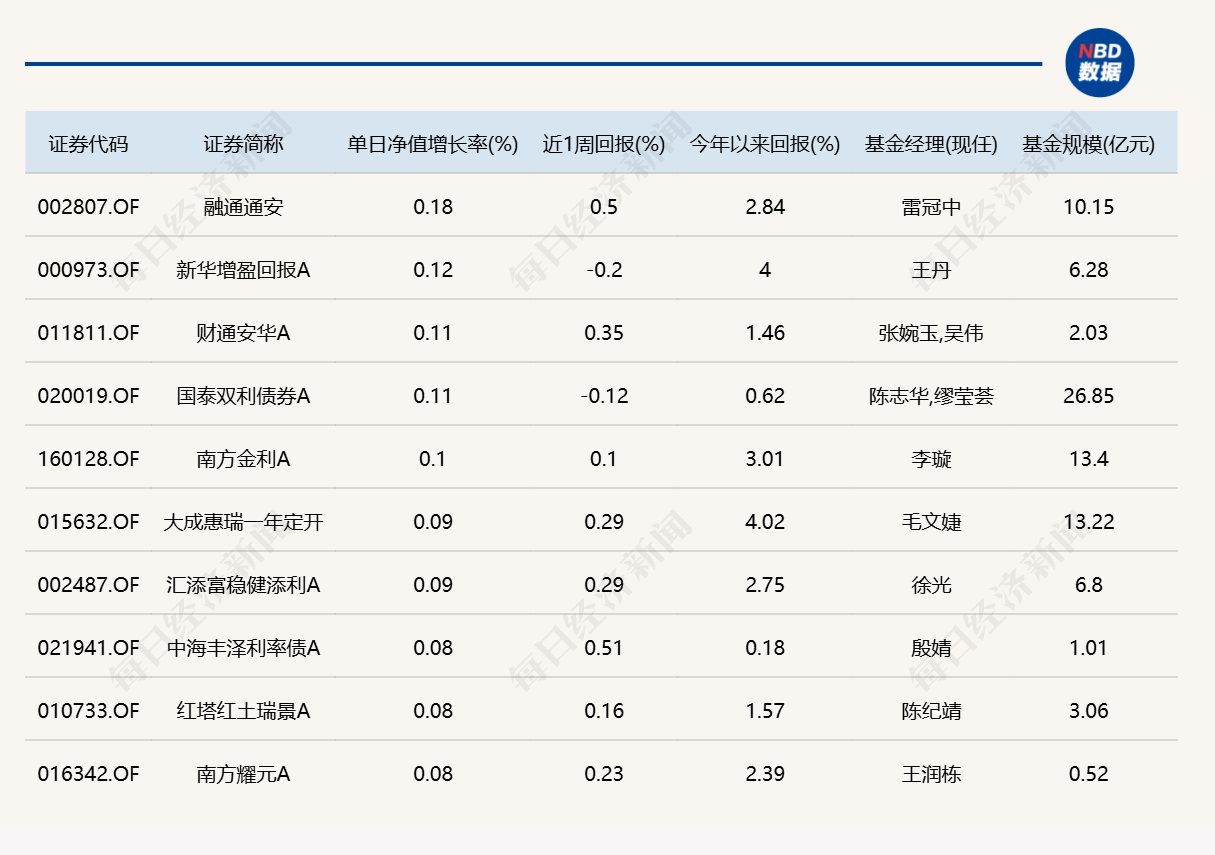Click year-to-date return 0.62
This screenshot has height=855, width=1215.
[x=765, y=396]
